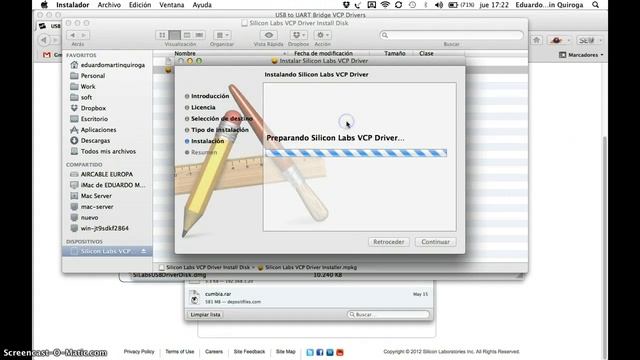The image size is (640, 360).
Task: Open browser Marcadores dropdown
Action: [581, 55]
